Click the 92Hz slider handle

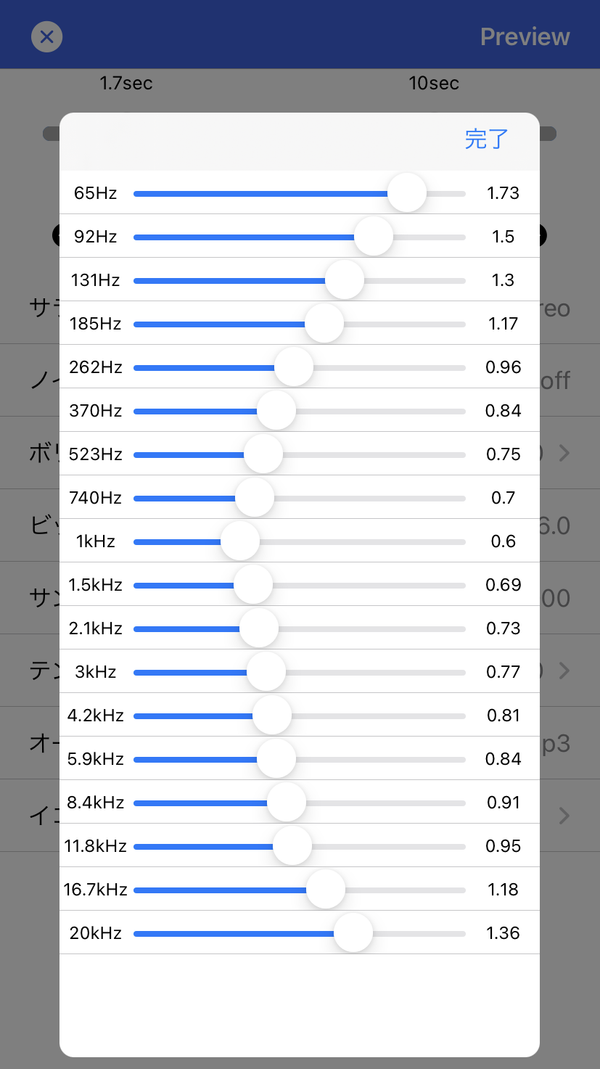[374, 237]
